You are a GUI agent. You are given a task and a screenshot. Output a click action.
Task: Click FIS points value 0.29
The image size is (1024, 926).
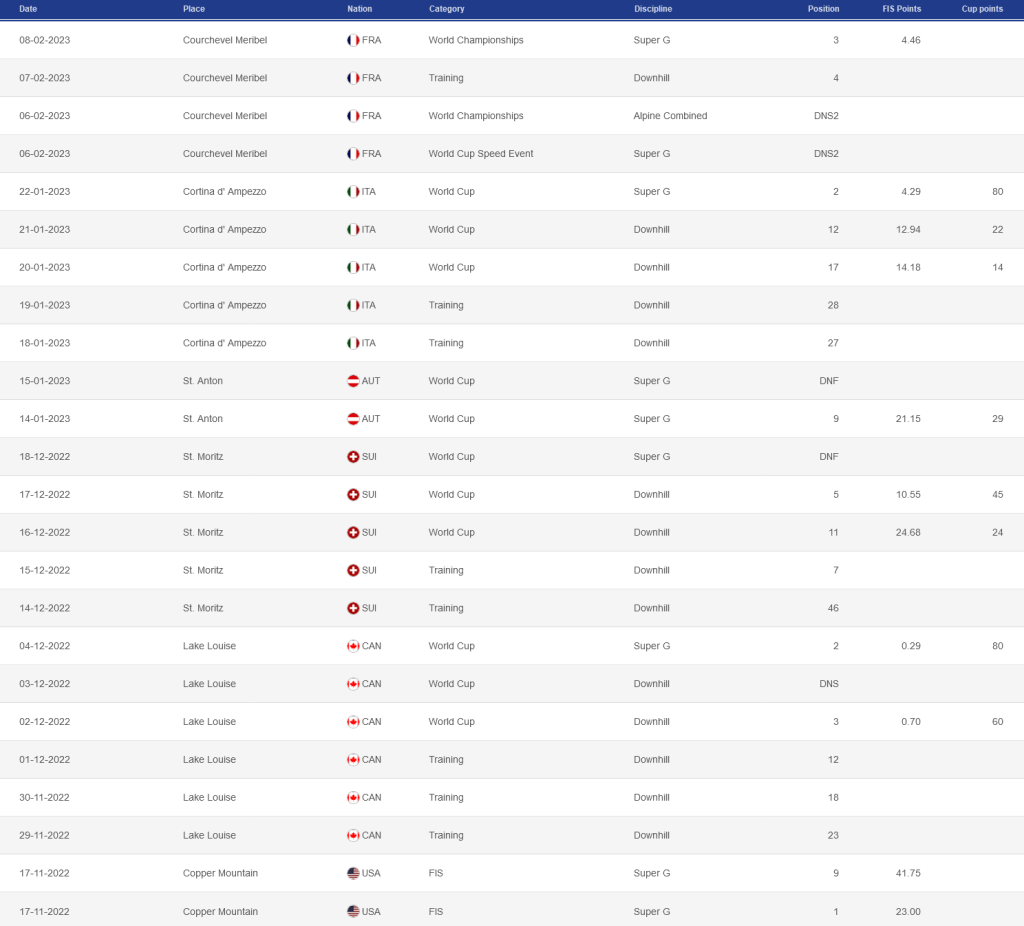[910, 646]
